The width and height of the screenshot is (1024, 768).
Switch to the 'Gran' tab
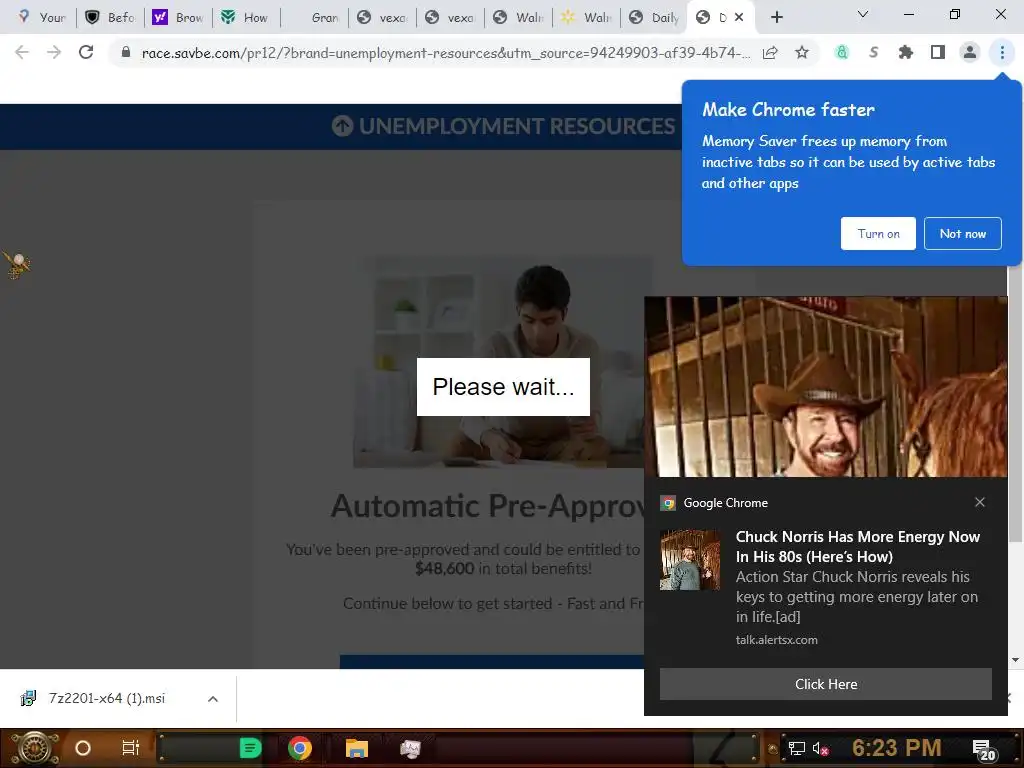click(x=315, y=18)
